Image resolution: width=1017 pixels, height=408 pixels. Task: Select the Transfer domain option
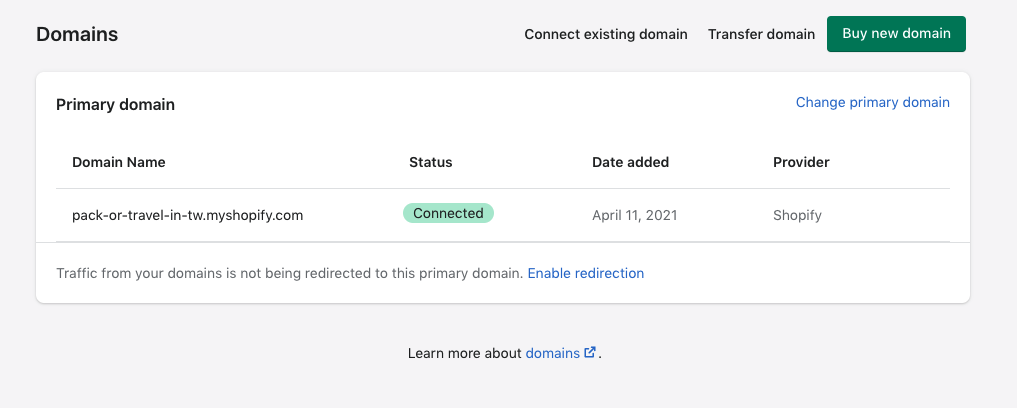[x=761, y=34]
